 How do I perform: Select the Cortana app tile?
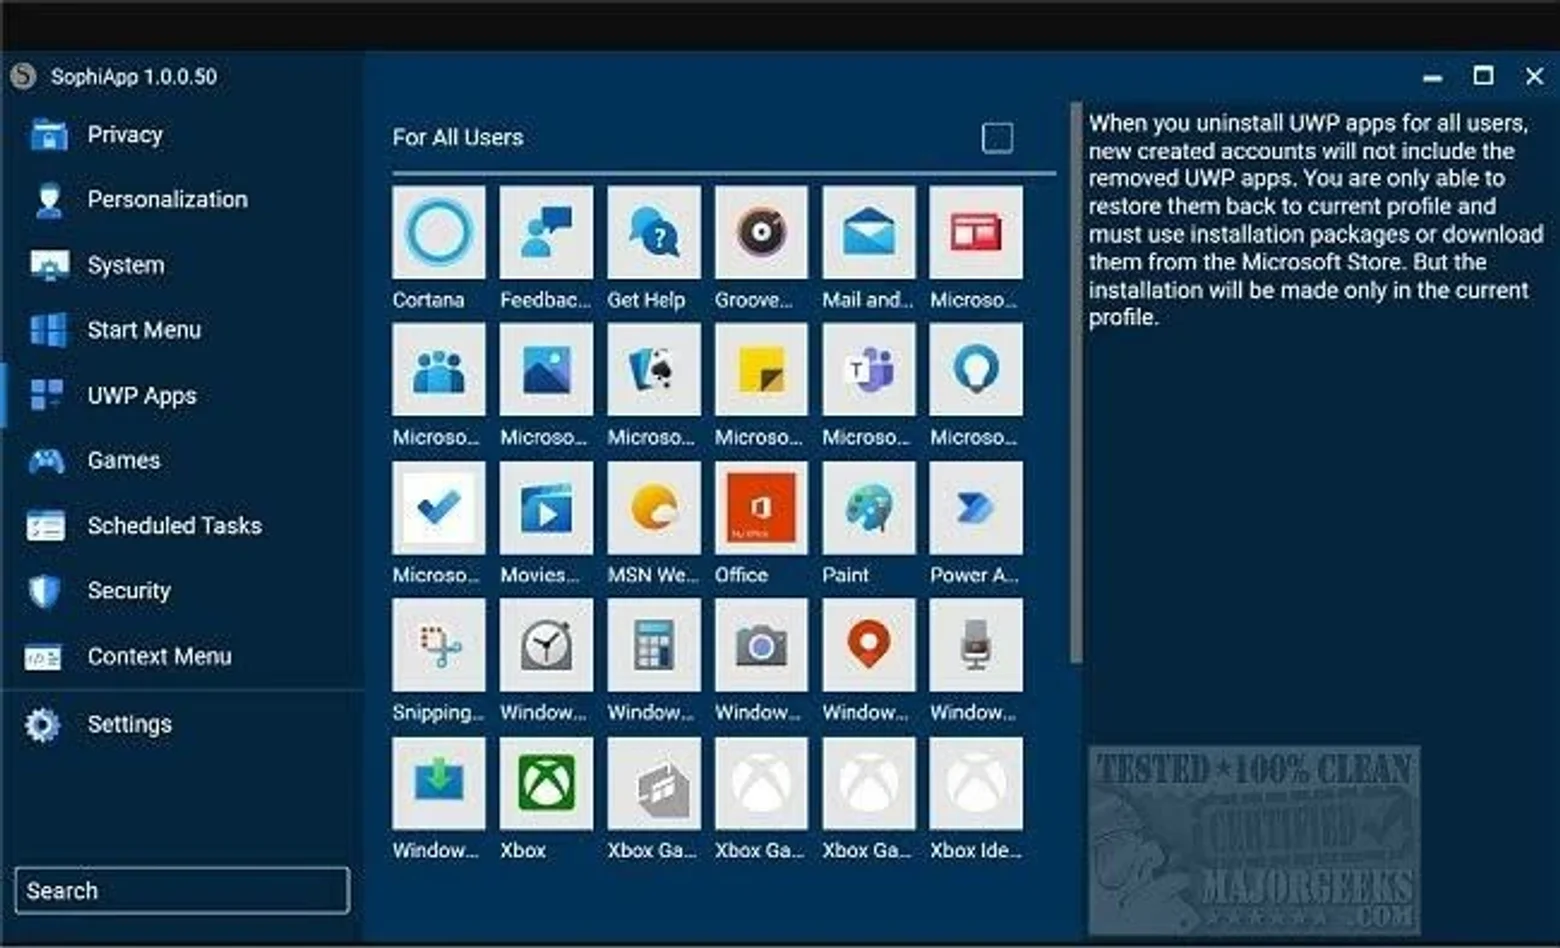point(439,232)
